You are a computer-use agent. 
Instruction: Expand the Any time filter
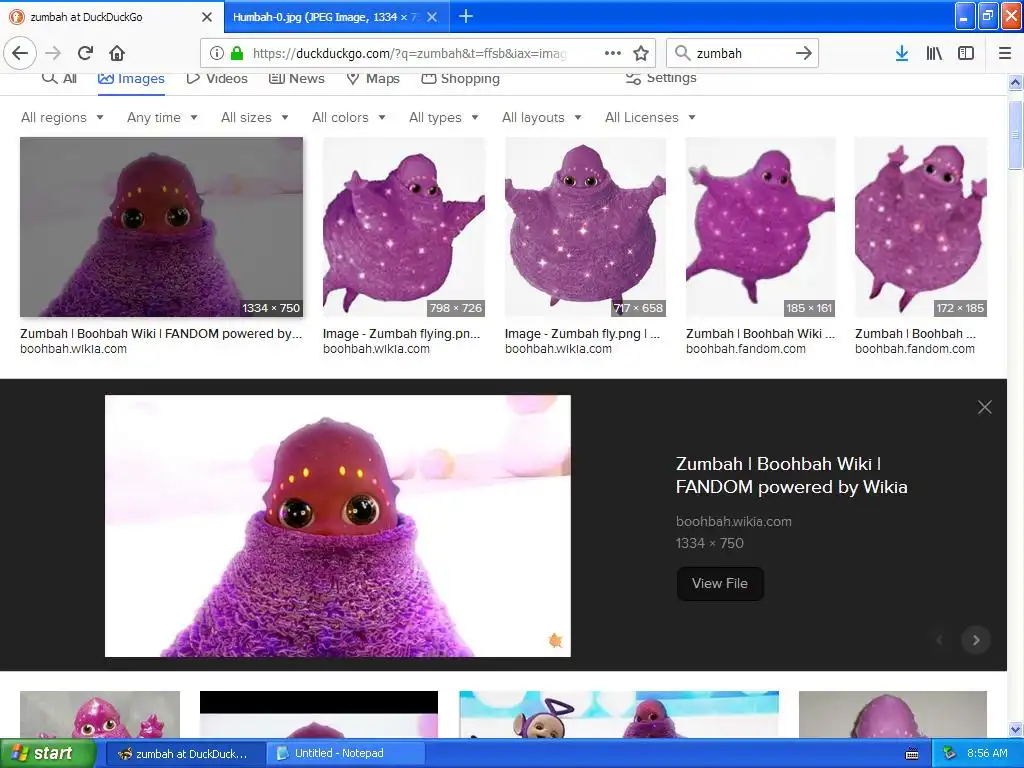pyautogui.click(x=162, y=118)
